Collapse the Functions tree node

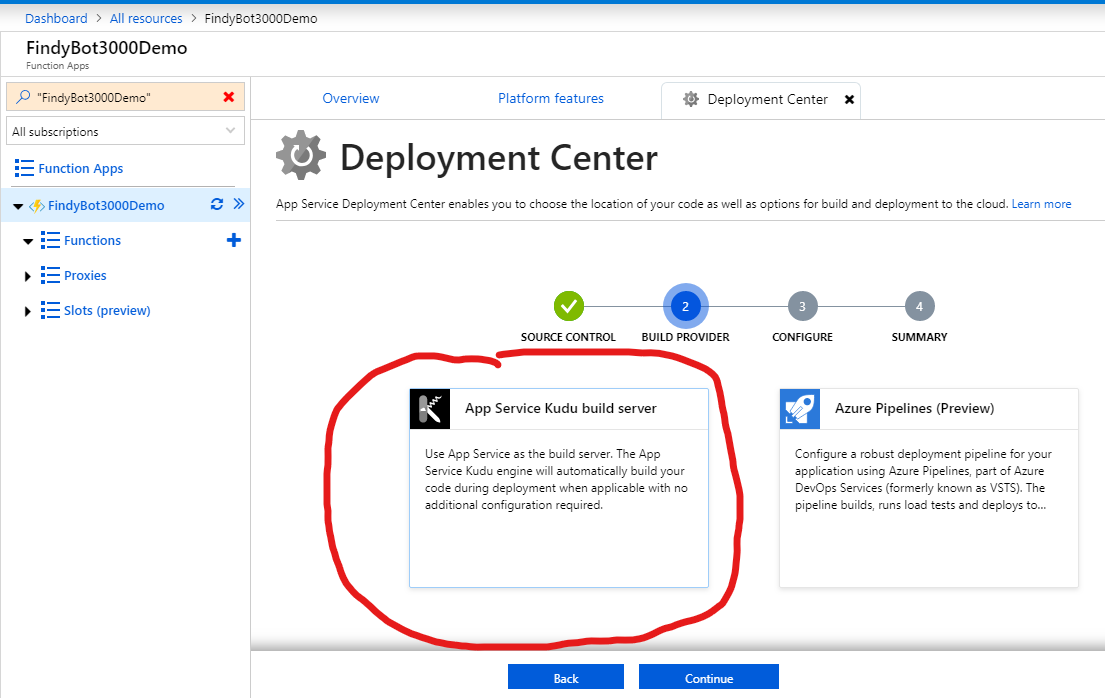pyautogui.click(x=28, y=241)
